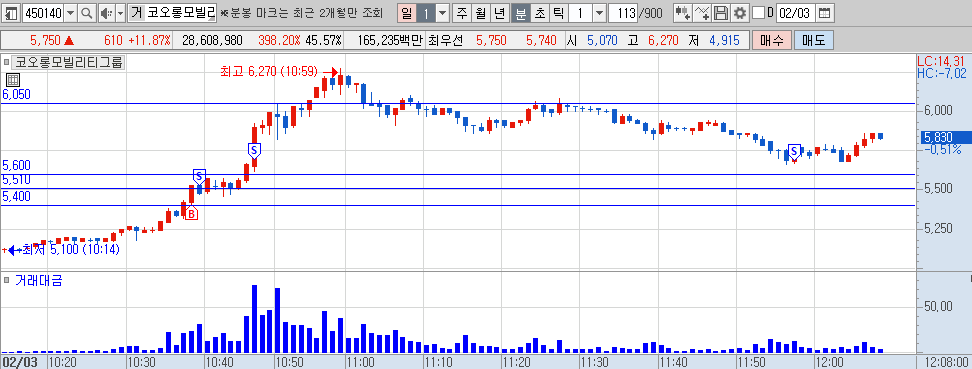972x369 pixels.
Task: Toggle the 거래대금 panel square marker
Action: (7, 280)
